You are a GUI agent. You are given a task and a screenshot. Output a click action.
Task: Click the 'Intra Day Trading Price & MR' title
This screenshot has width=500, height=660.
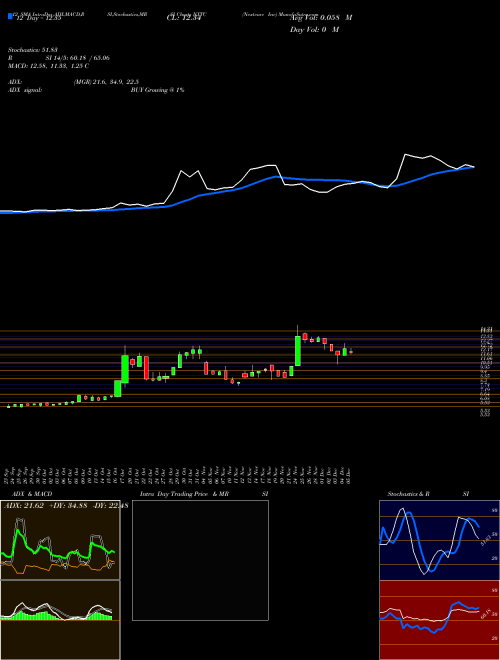click(184, 494)
